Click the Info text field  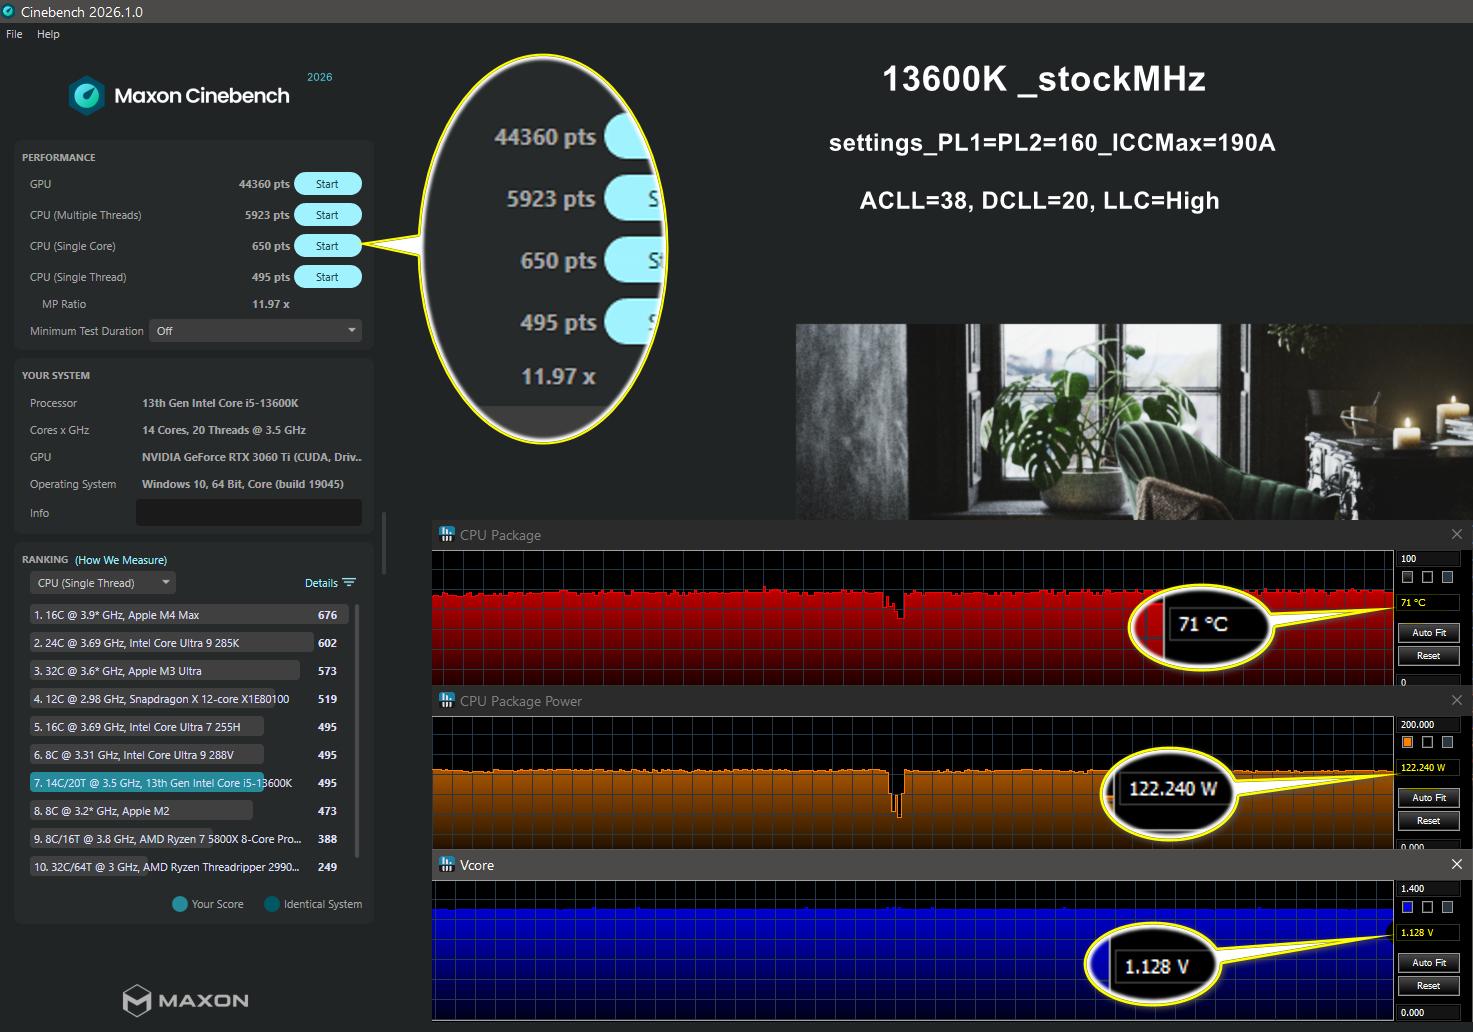click(248, 513)
